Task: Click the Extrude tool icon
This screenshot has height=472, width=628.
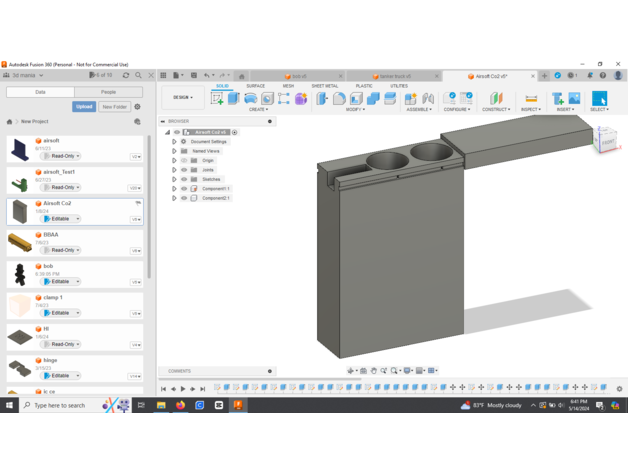Action: [234, 98]
